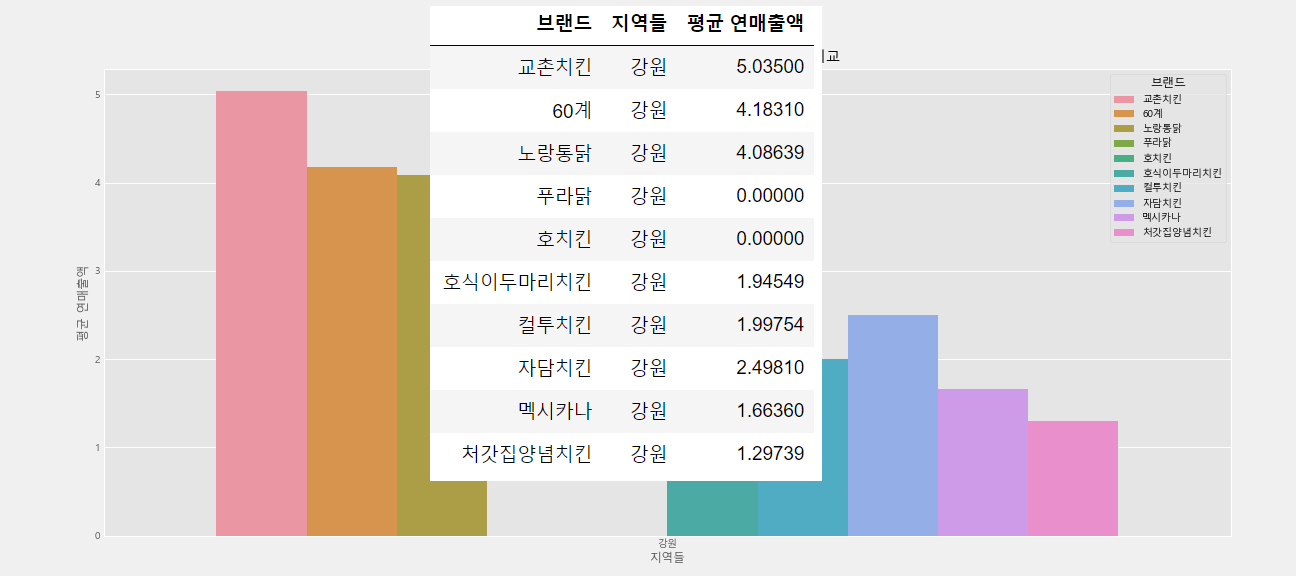This screenshot has width=1296, height=576.
Task: Click the 브랜드 legend title
Action: pos(1168,82)
